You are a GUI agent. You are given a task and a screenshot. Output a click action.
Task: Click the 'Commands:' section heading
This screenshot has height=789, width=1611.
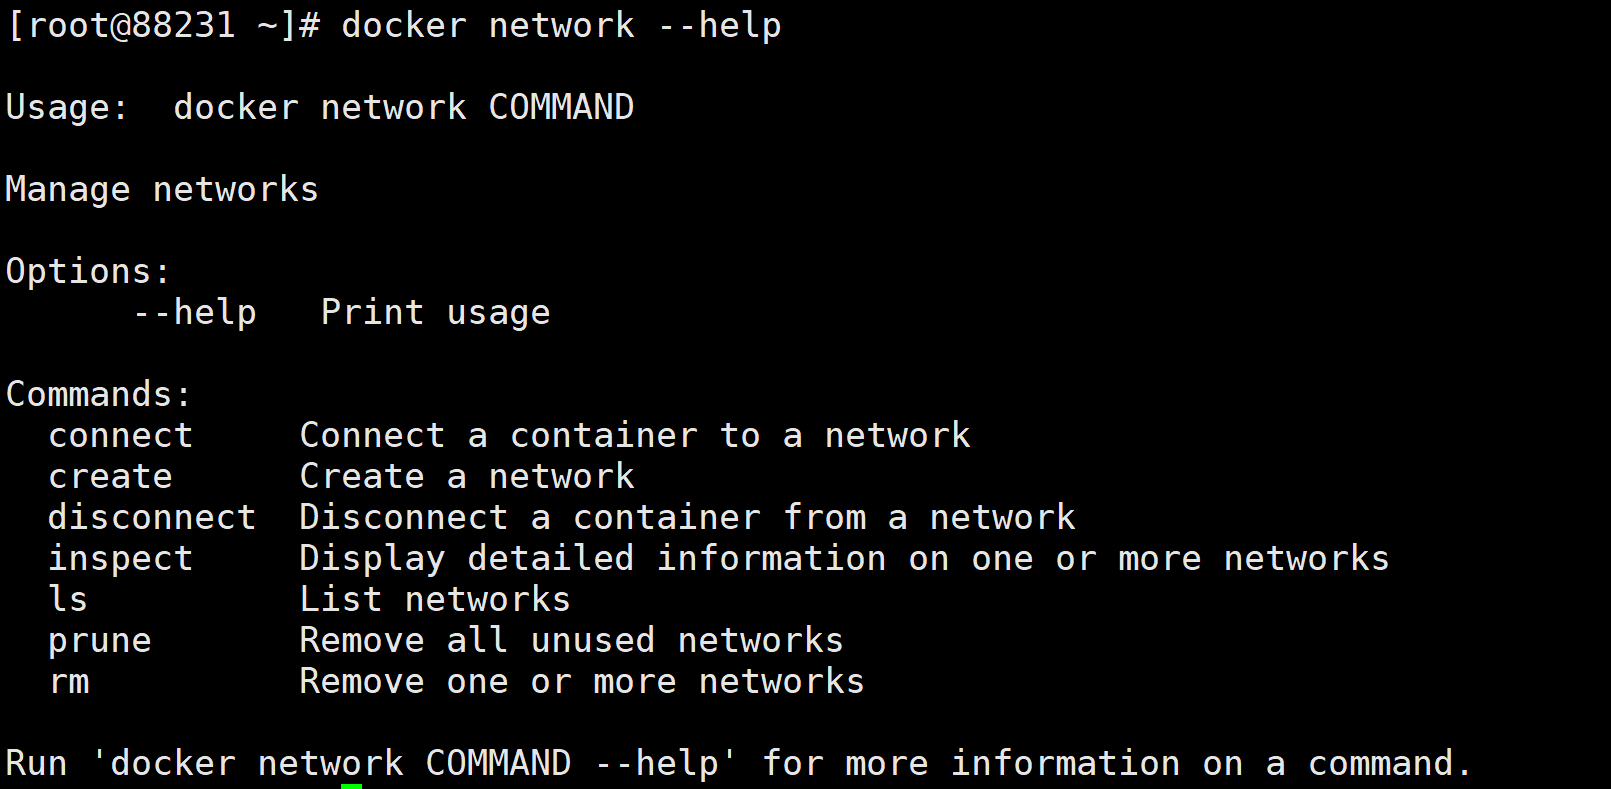98,395
